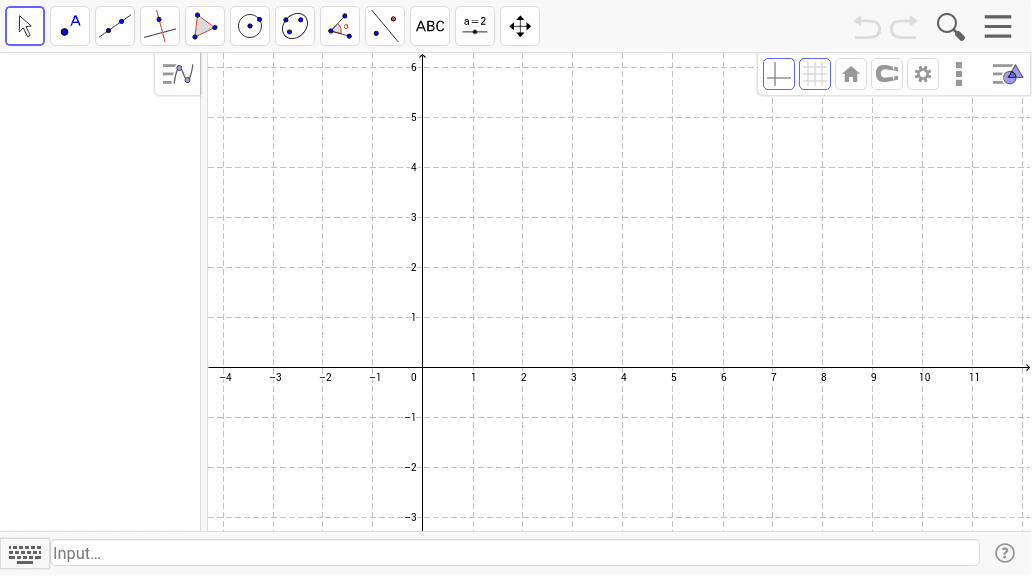Focus the Input bar field
Image resolution: width=1032 pixels, height=576 pixels.
pyautogui.click(x=515, y=553)
